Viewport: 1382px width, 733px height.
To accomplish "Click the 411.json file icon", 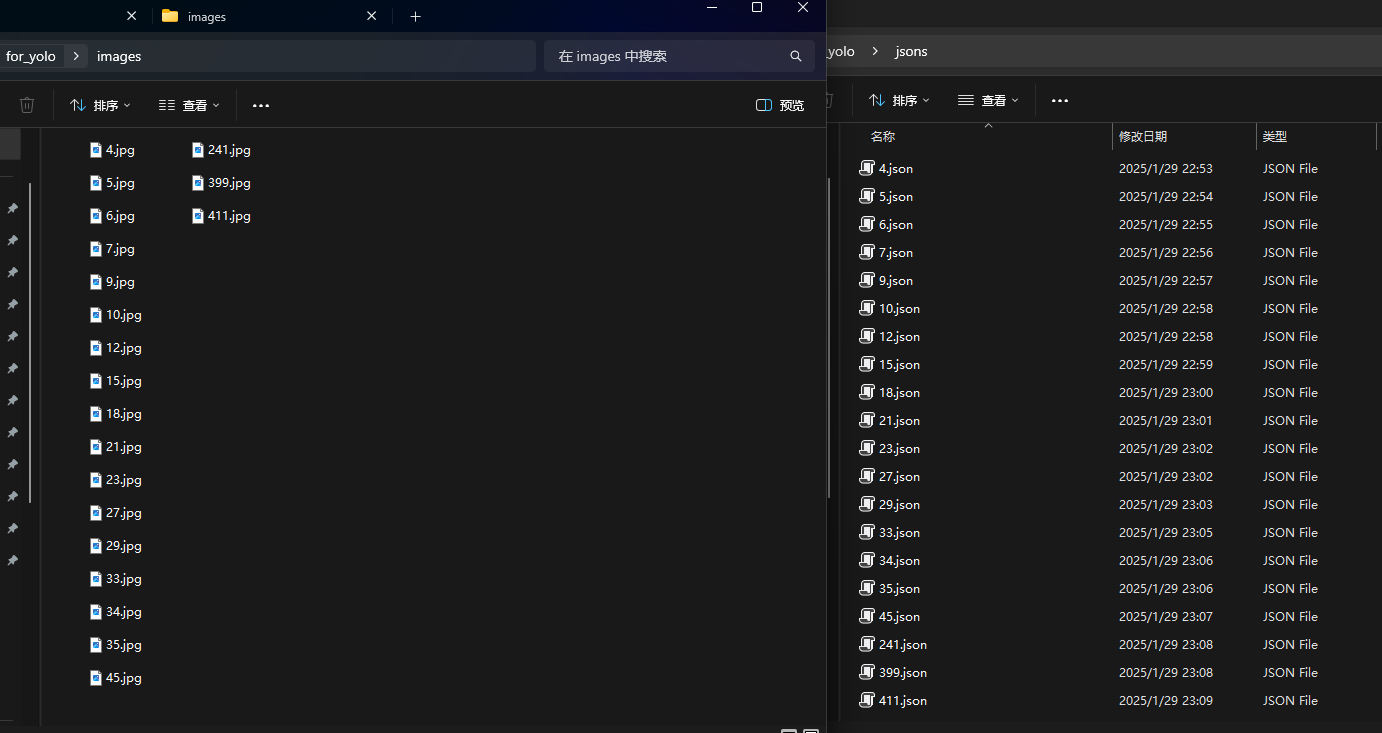I will click(x=867, y=700).
